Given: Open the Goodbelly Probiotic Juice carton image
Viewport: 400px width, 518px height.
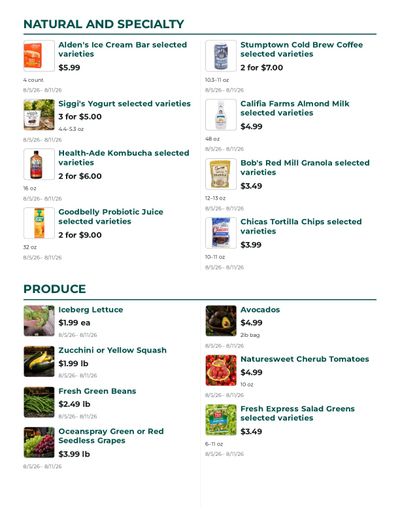Looking at the screenshot, I should (39, 223).
